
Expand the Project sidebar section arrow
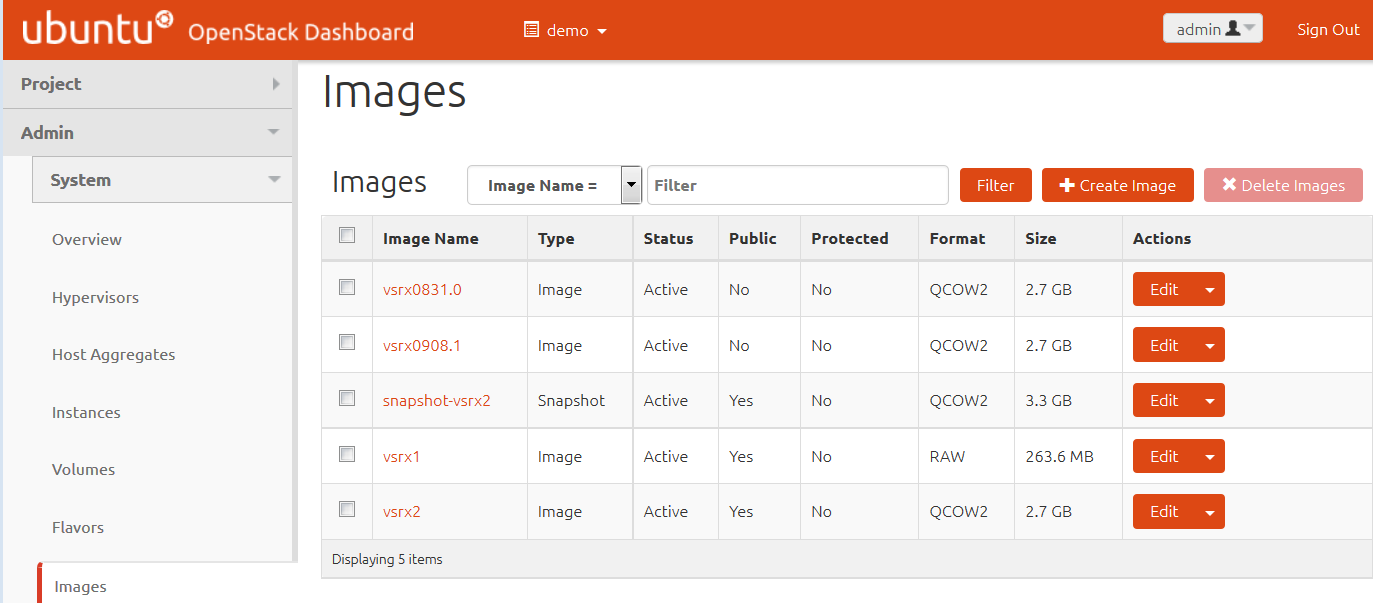276,84
